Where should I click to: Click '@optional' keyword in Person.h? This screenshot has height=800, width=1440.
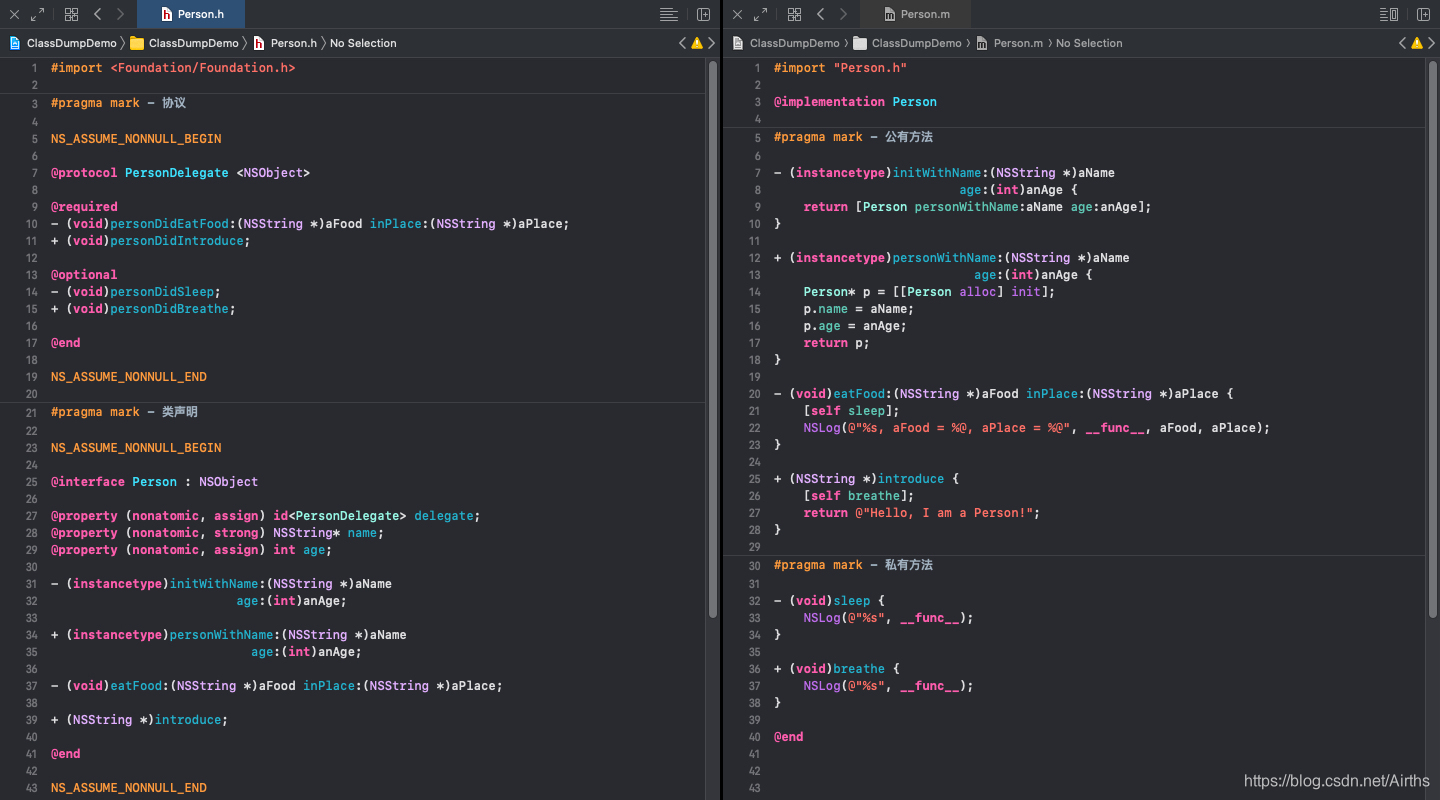[84, 275]
